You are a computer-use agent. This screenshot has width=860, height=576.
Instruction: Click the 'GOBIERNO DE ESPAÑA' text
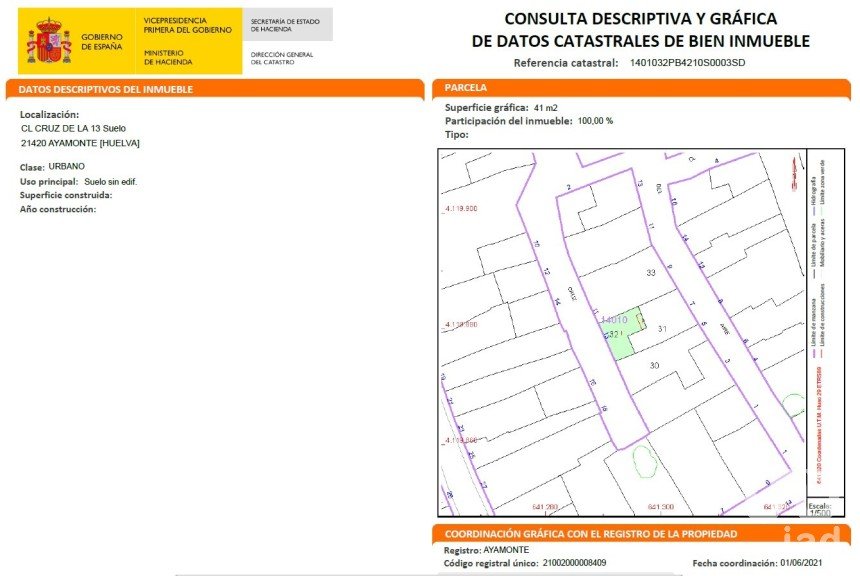pyautogui.click(x=102, y=42)
